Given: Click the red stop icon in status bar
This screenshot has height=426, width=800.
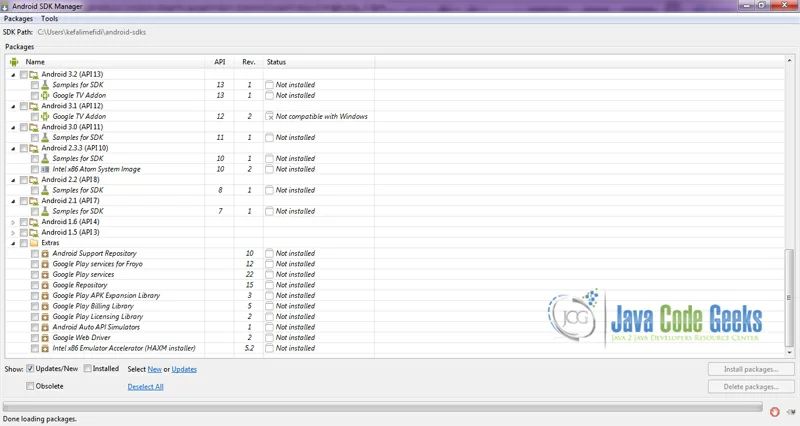Looking at the screenshot, I should click(774, 412).
